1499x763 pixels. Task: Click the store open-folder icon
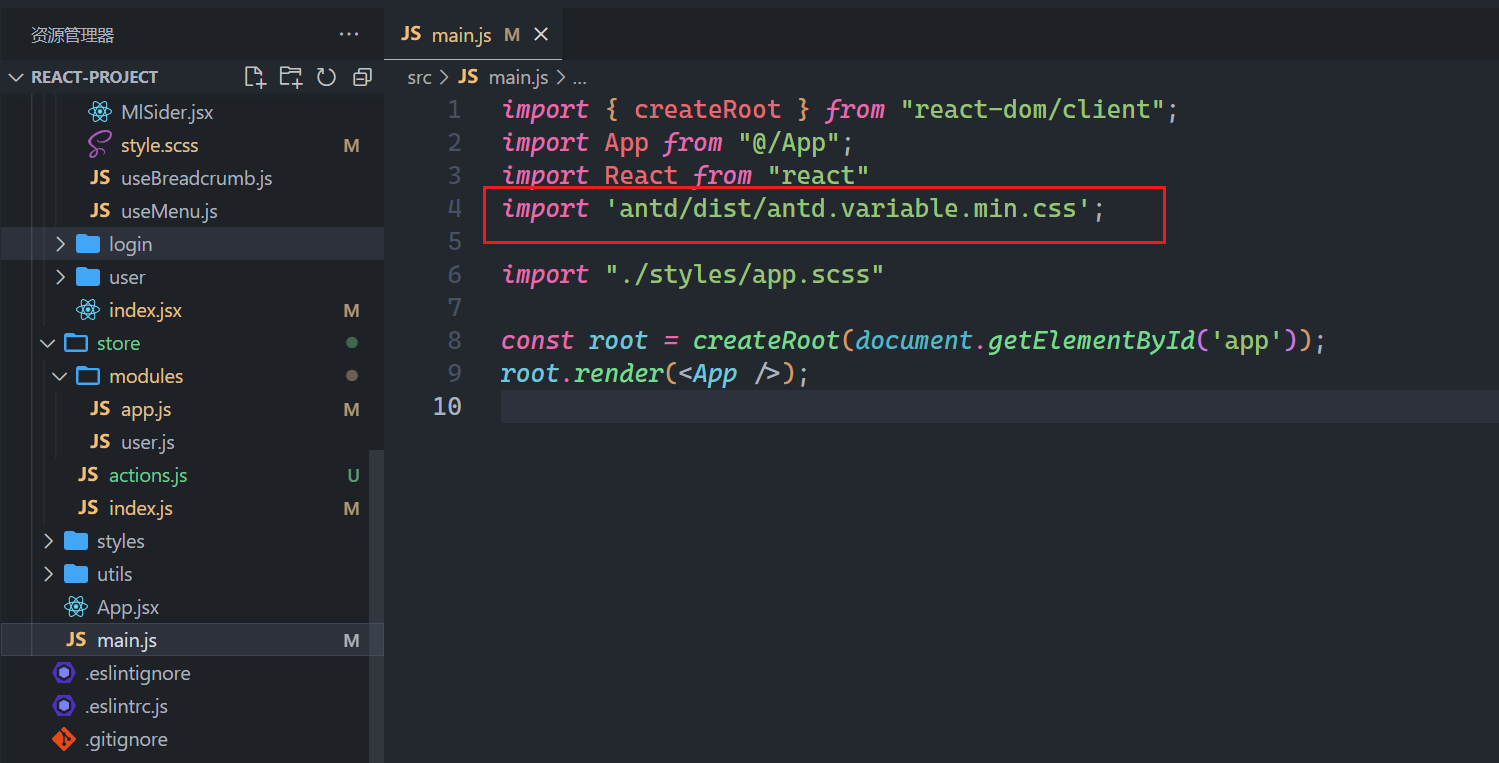point(76,343)
